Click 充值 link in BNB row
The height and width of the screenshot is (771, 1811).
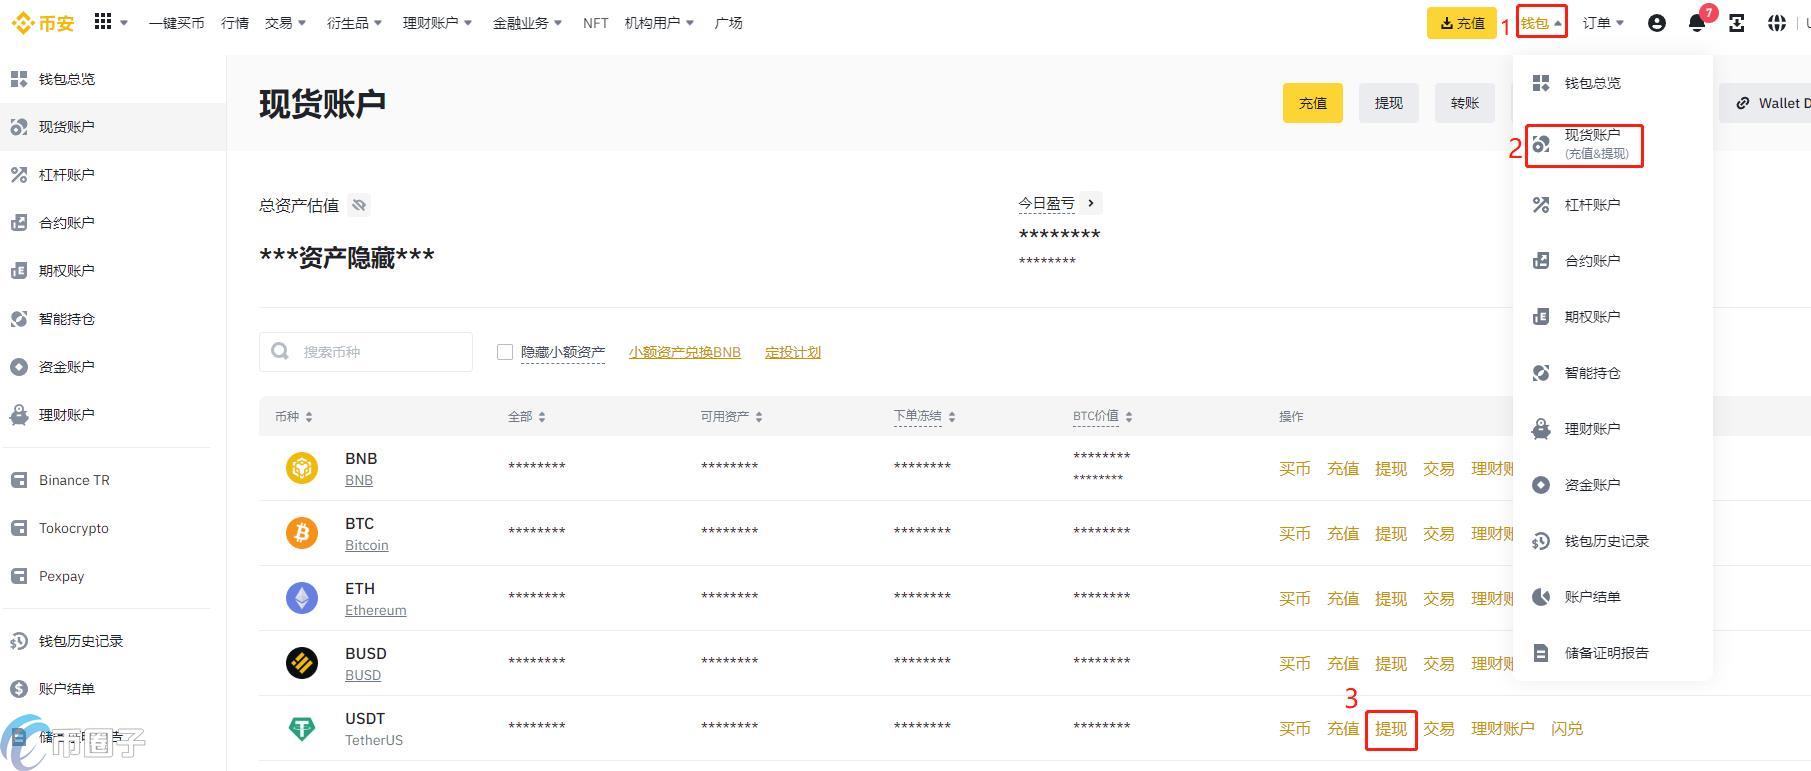(1343, 469)
